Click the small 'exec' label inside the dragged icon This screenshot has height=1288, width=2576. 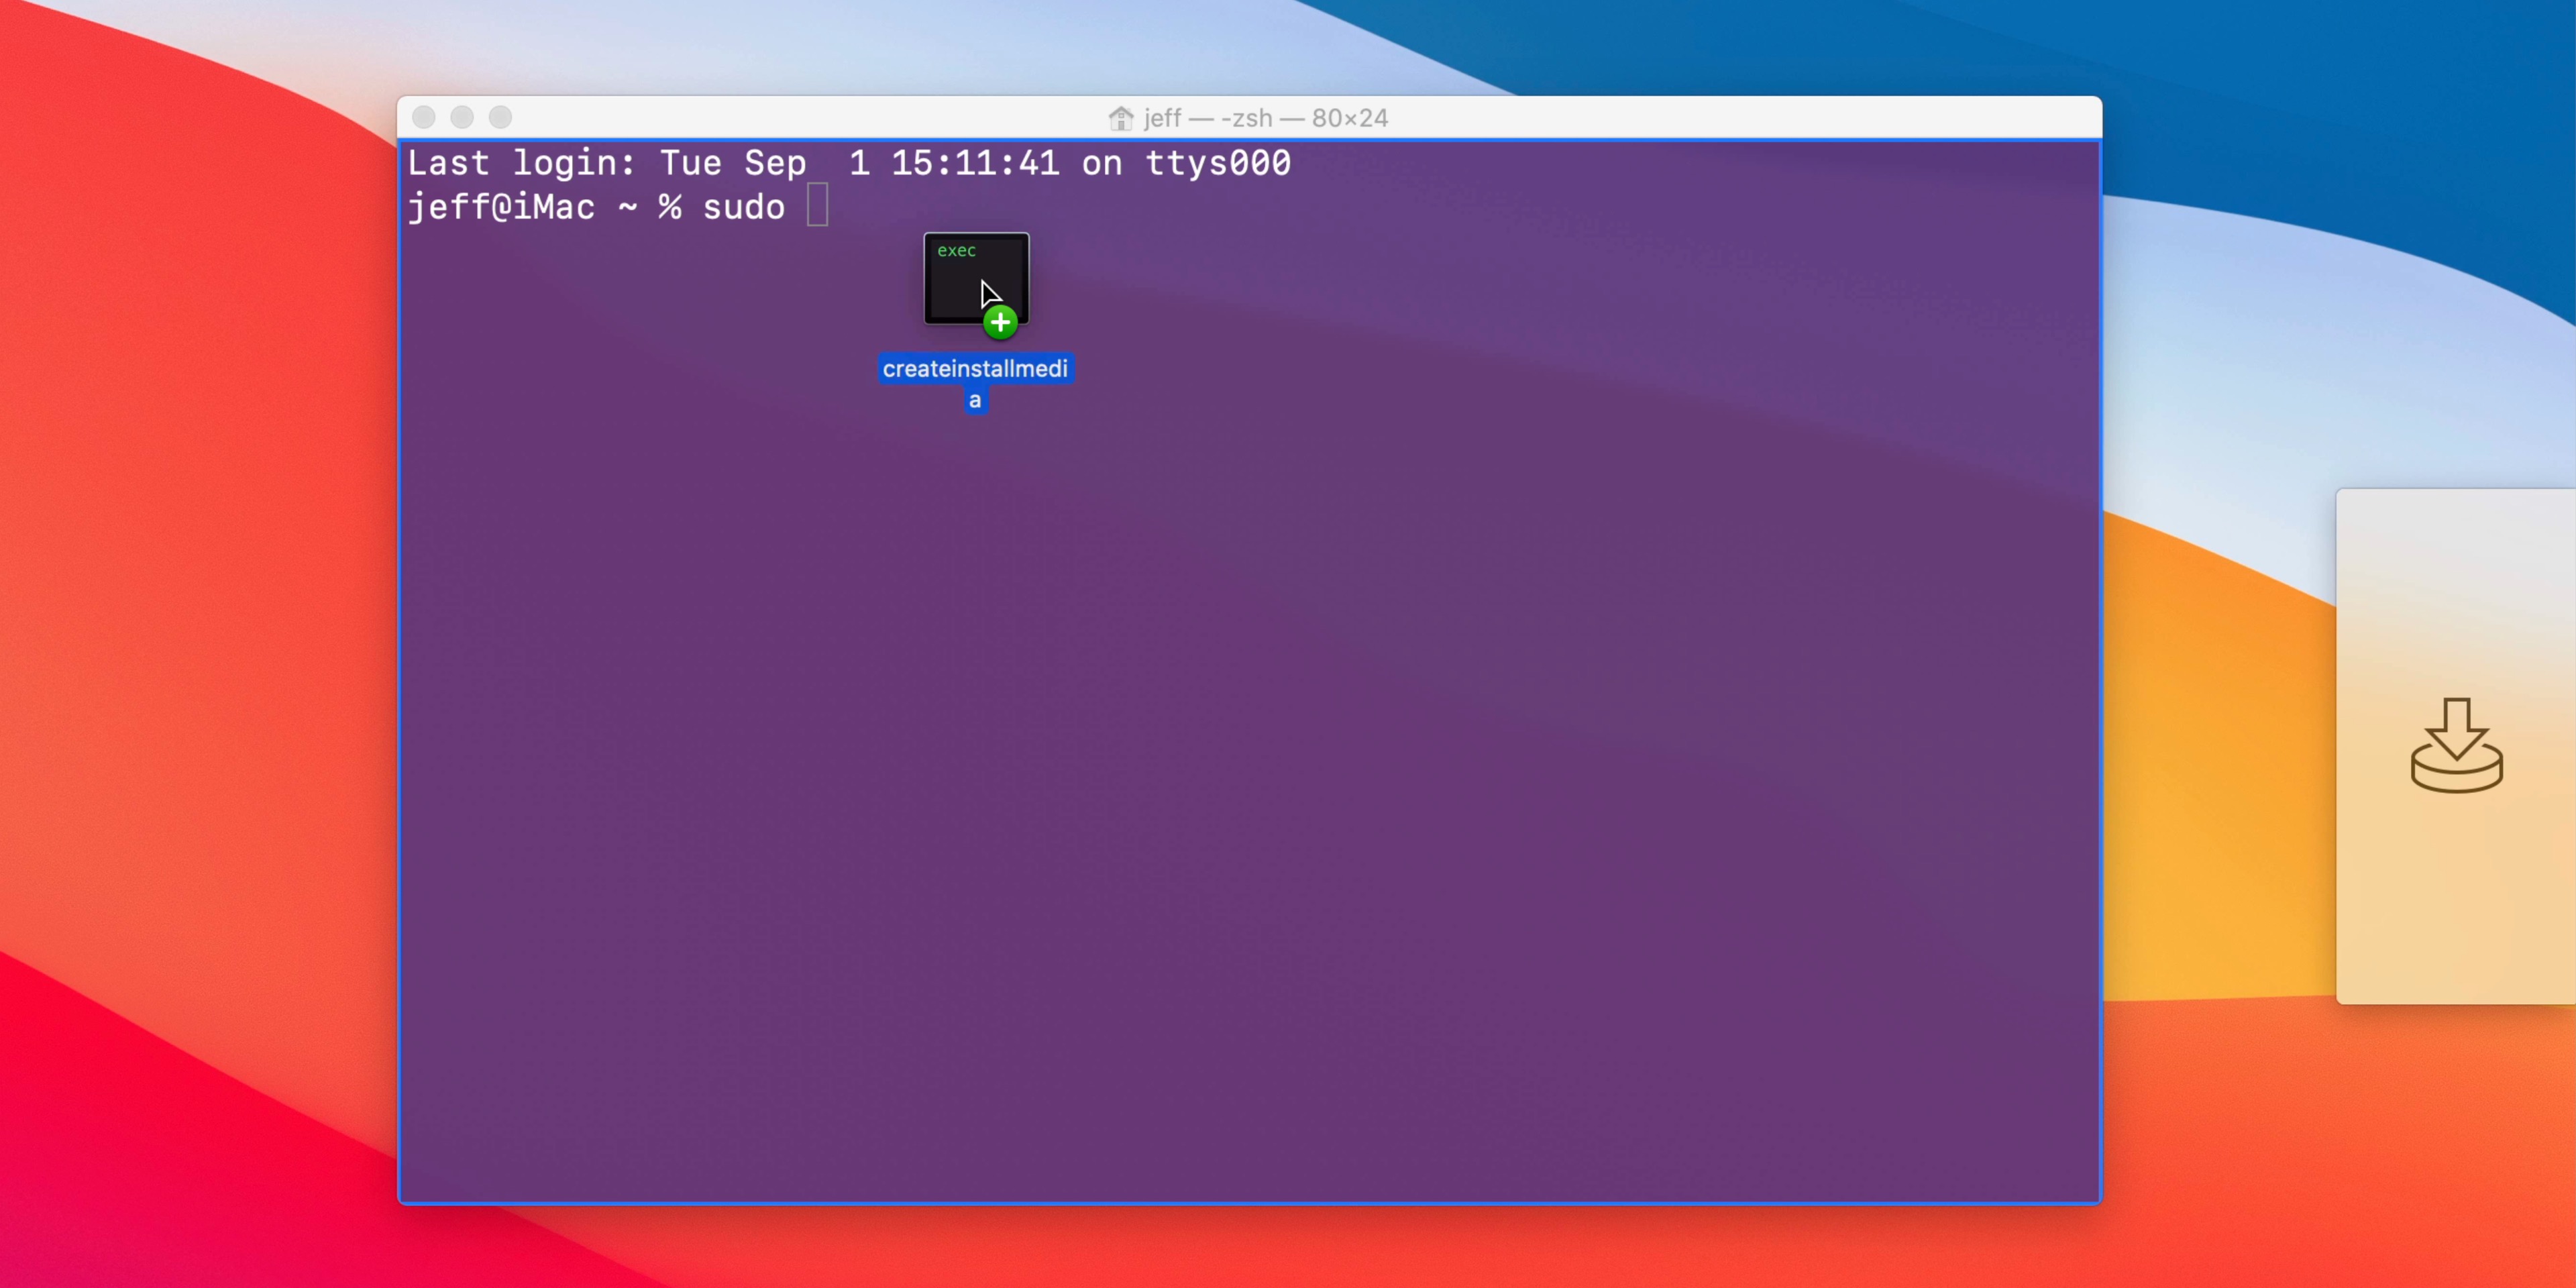pos(957,251)
